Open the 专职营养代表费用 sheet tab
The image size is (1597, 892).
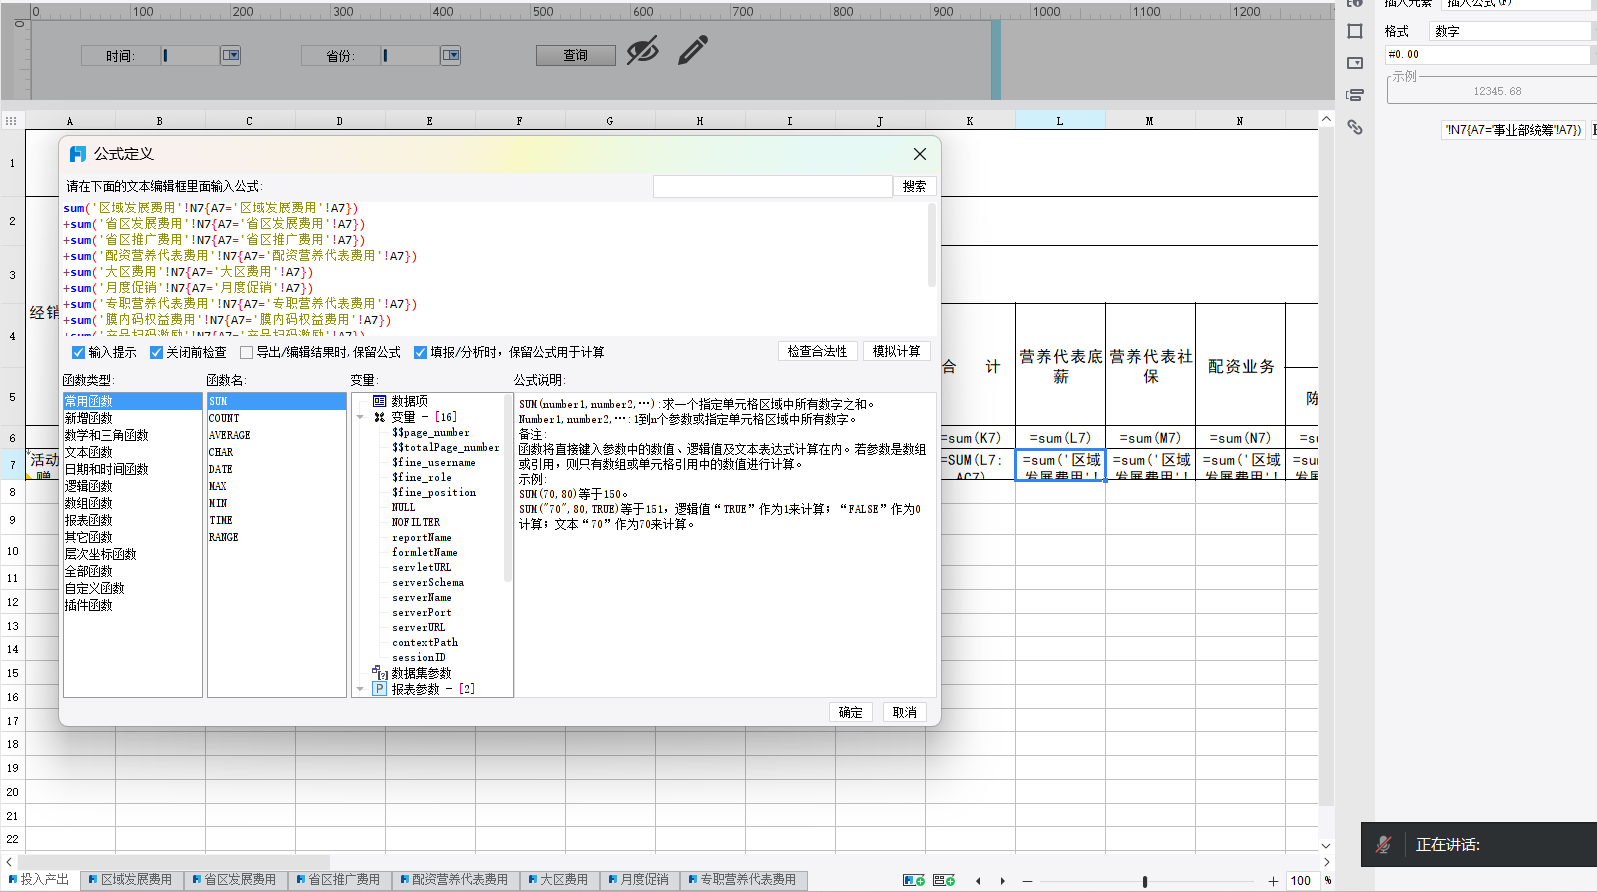click(743, 880)
